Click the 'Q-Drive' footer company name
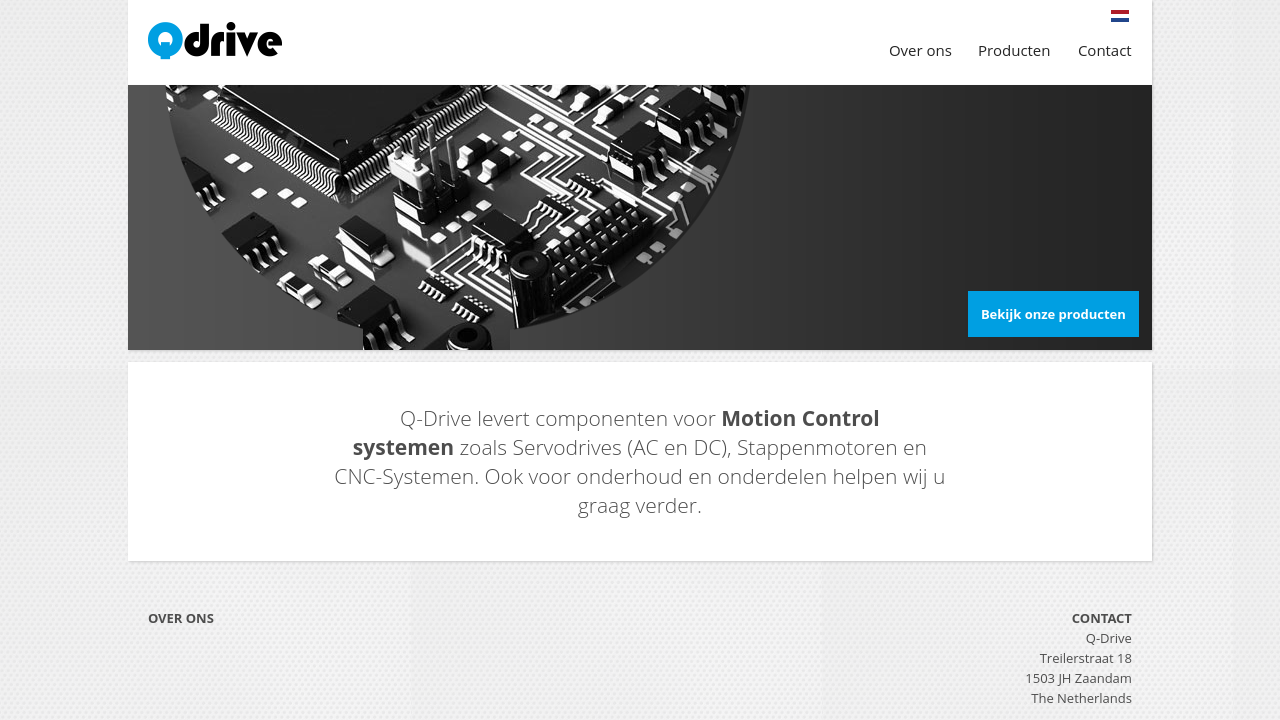1280x720 pixels. pos(1109,638)
